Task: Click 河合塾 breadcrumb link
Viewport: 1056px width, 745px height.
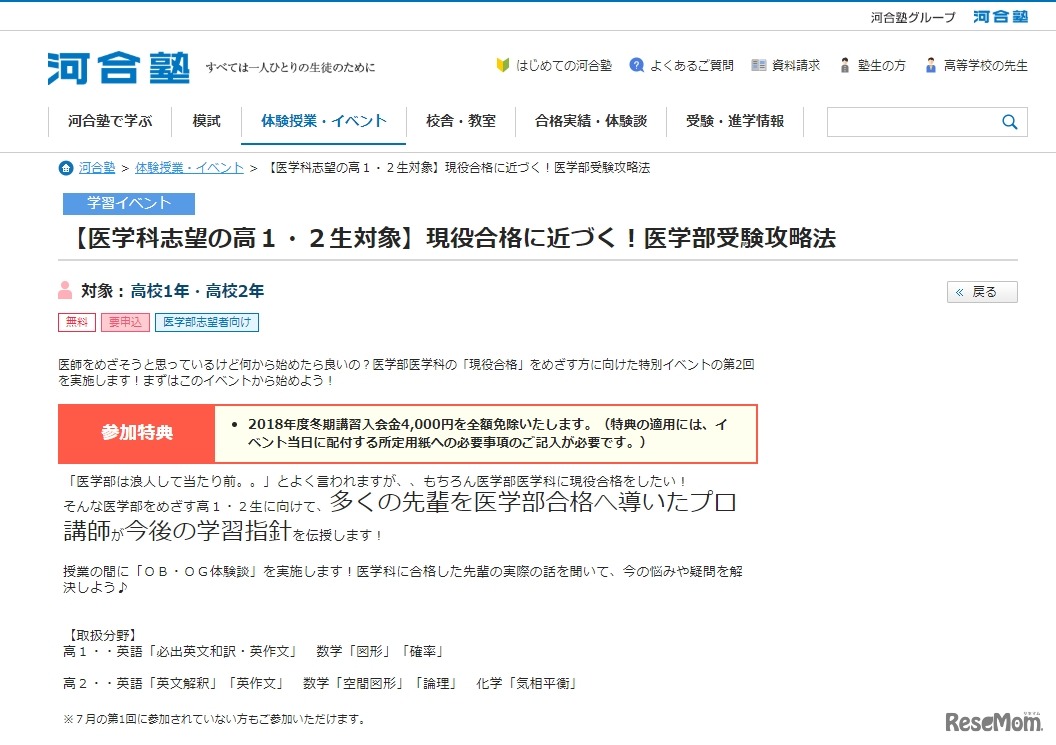Action: 97,168
